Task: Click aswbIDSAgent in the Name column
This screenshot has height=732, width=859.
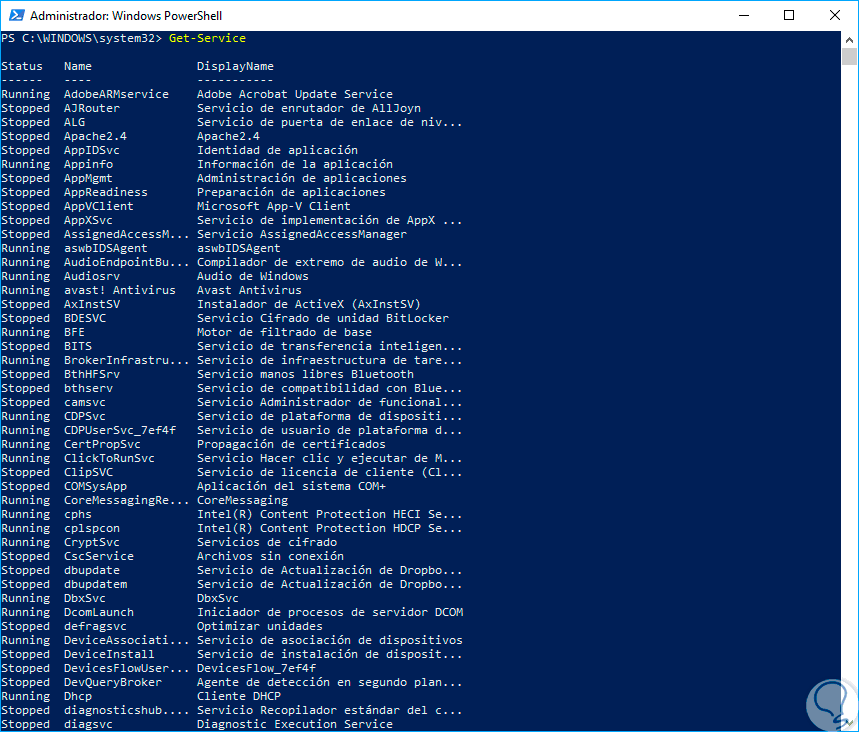Action: click(x=106, y=248)
